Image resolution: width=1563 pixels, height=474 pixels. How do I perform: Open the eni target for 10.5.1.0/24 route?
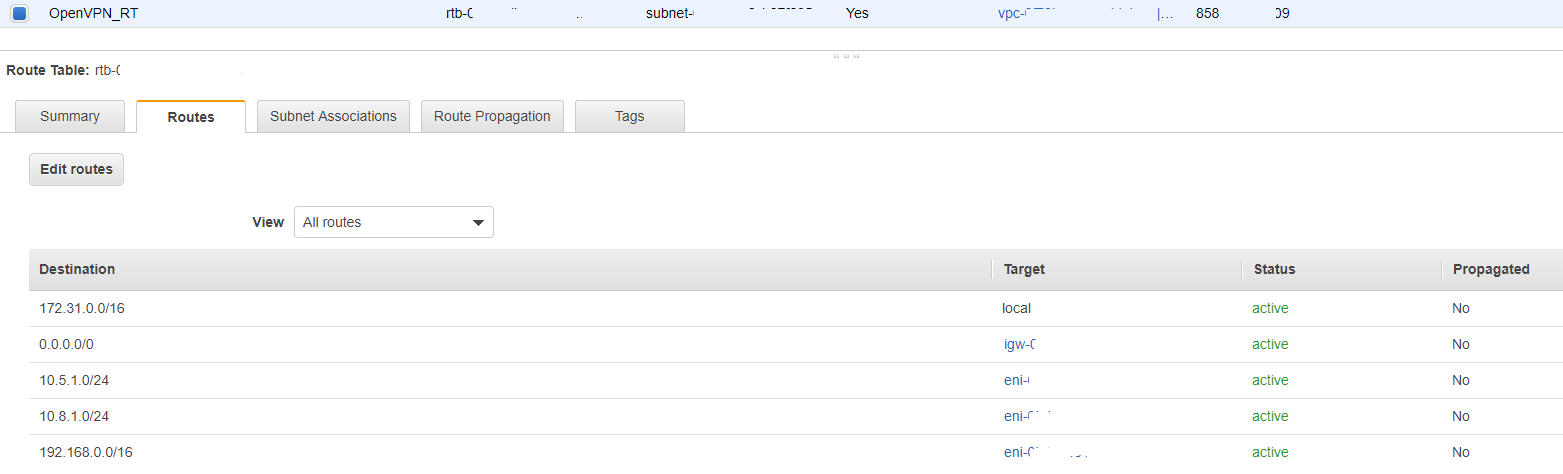click(1016, 380)
